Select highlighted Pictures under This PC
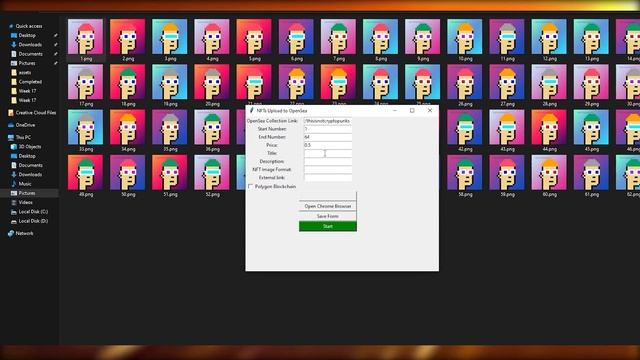The width and height of the screenshot is (640, 360). pyautogui.click(x=27, y=193)
